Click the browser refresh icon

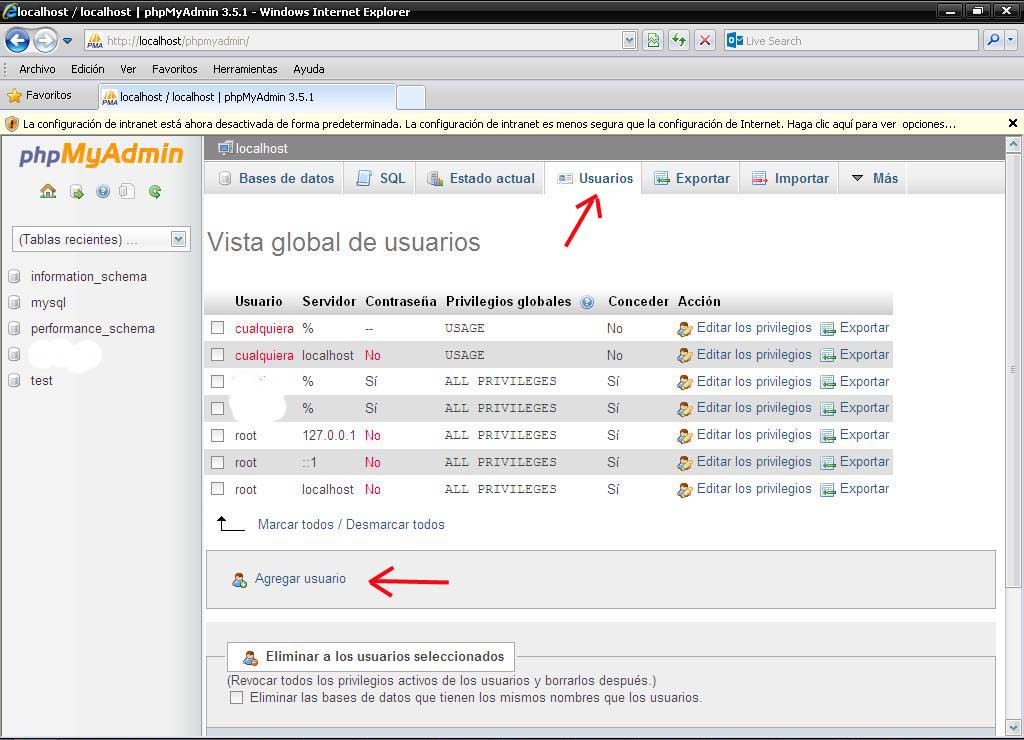(x=679, y=40)
